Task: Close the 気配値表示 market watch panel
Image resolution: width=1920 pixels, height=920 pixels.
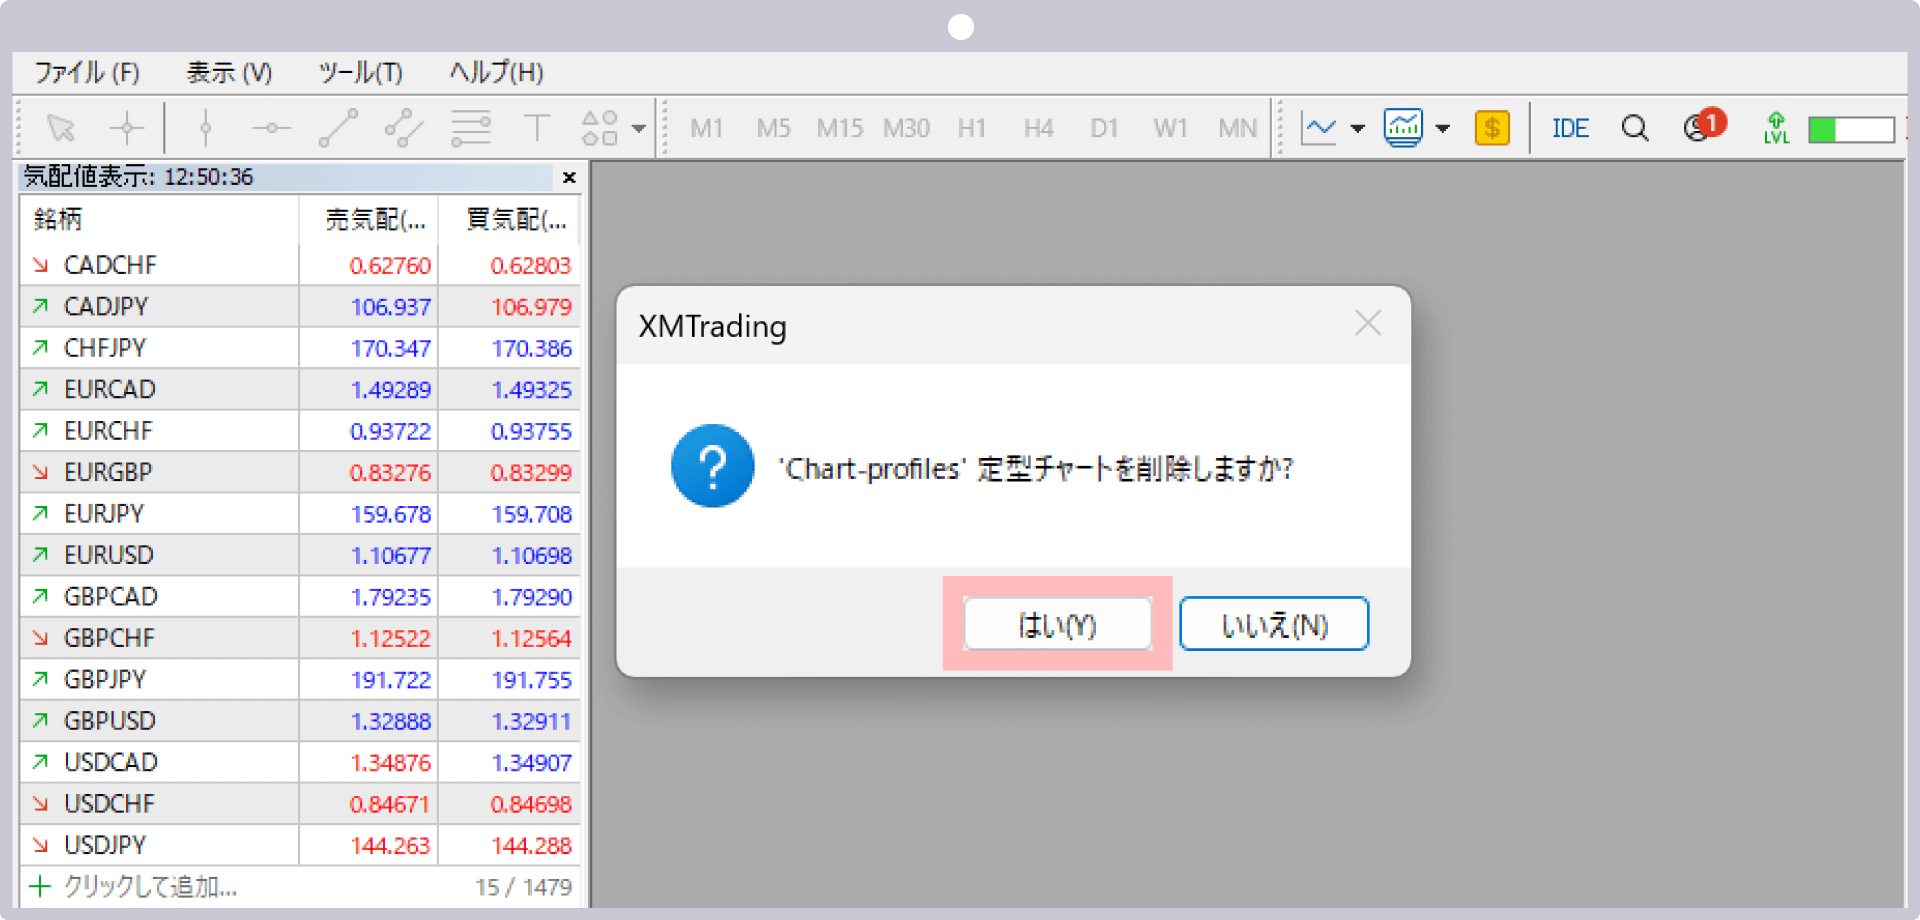Action: click(x=569, y=177)
